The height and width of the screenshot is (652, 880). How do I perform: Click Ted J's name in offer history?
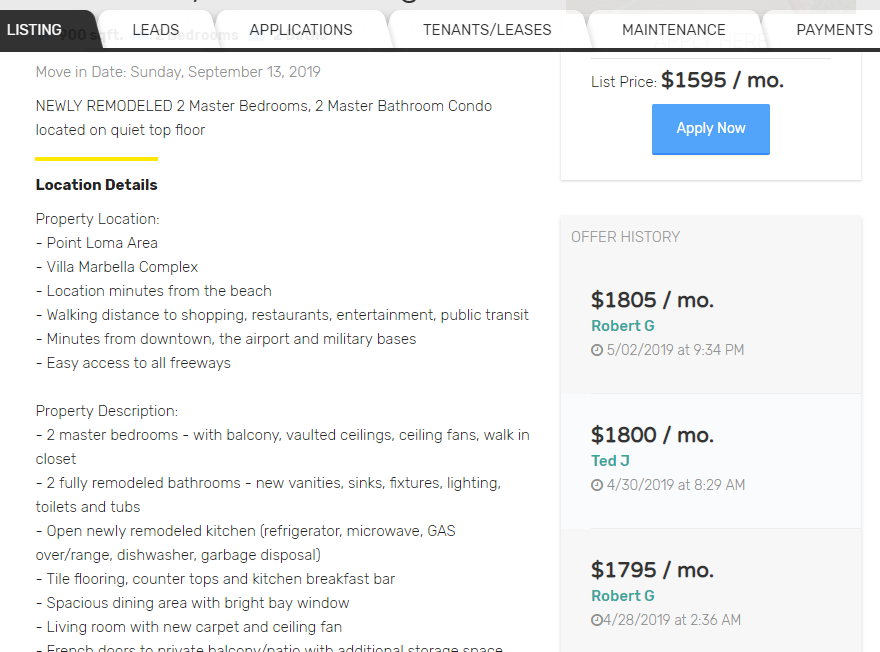tap(610, 461)
